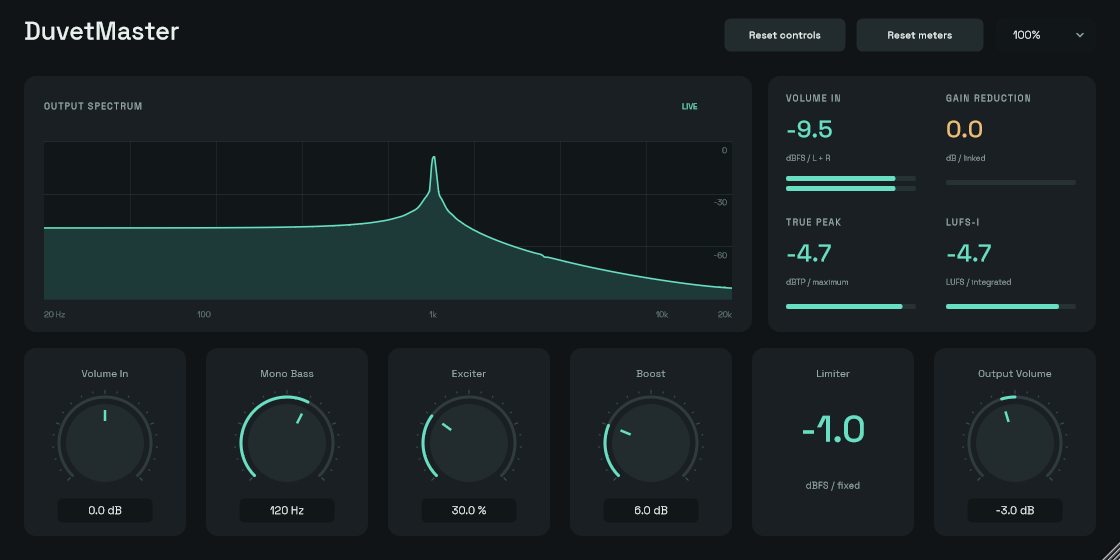
Task: Click the Exciter knob
Action: pos(469,442)
